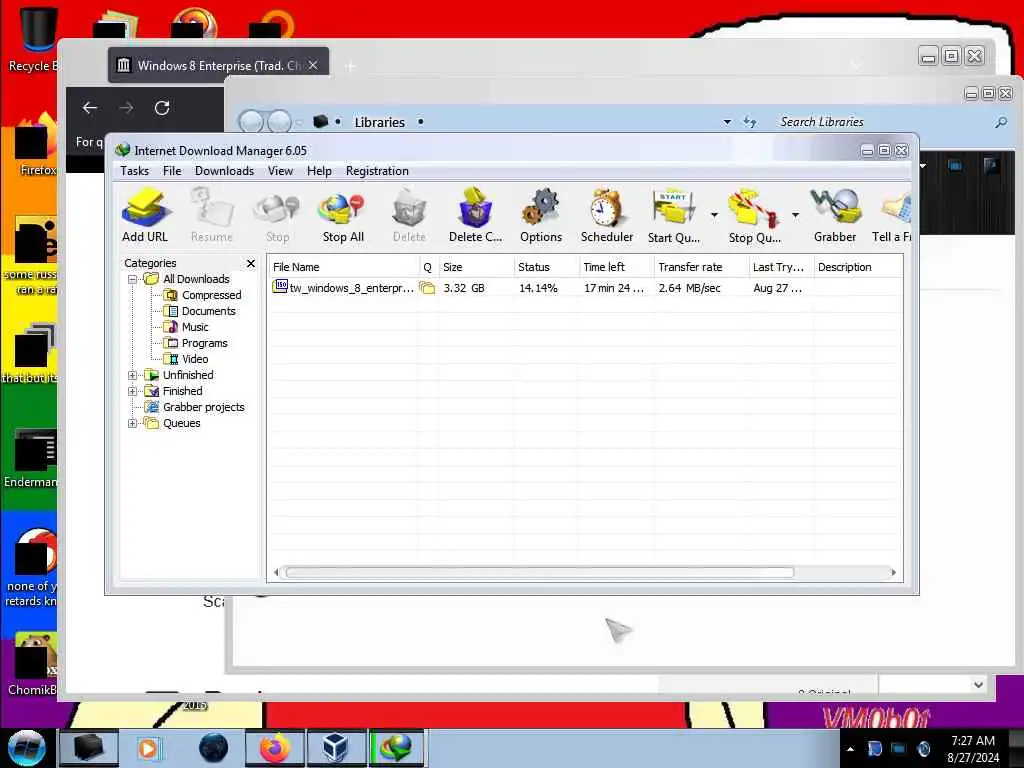The height and width of the screenshot is (768, 1024).
Task: Sort by Time left column header
Action: tap(616, 267)
